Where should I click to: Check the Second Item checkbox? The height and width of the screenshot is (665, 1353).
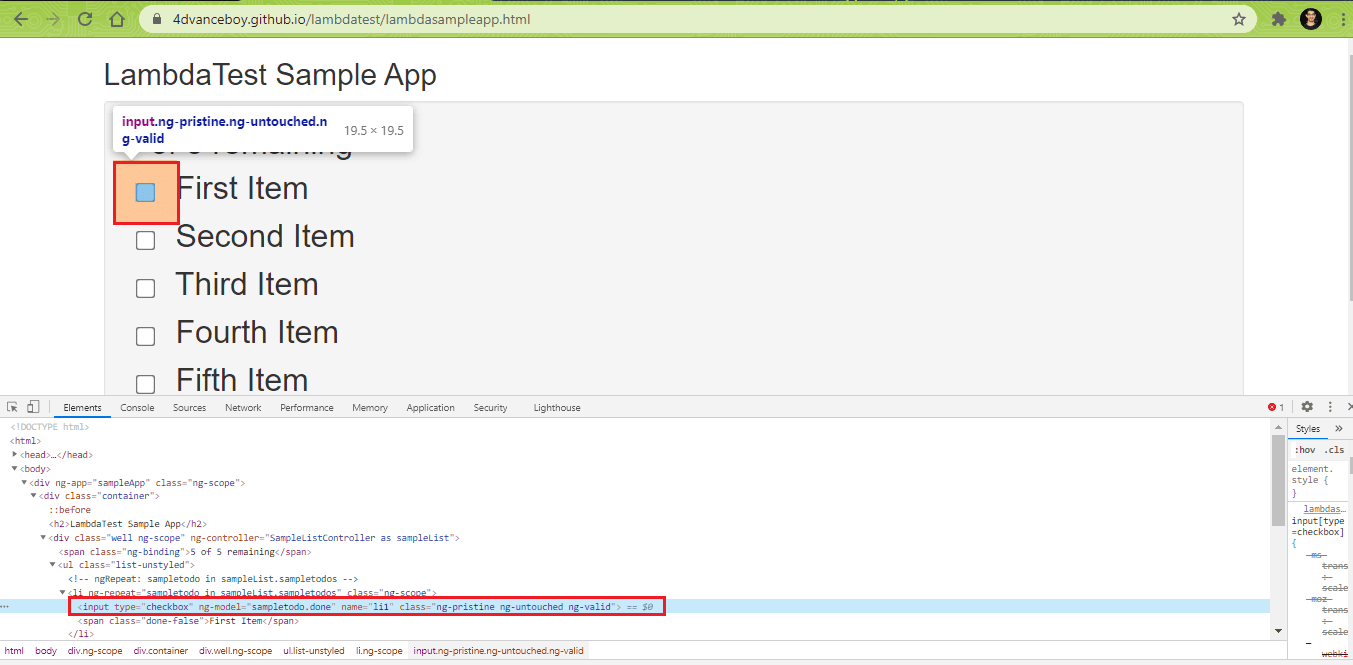[145, 239]
